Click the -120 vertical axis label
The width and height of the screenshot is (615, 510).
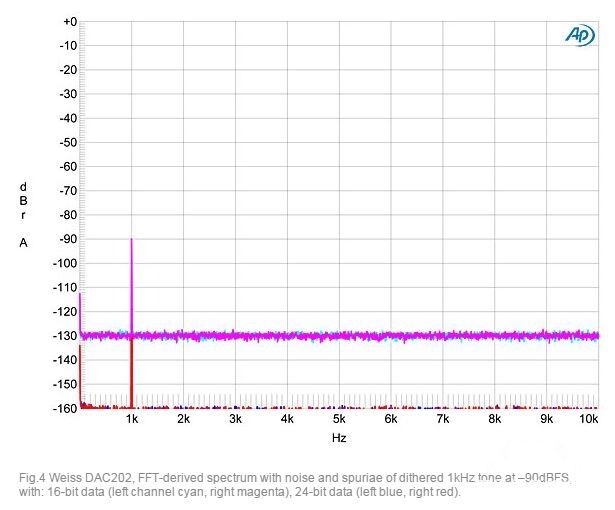click(x=65, y=312)
